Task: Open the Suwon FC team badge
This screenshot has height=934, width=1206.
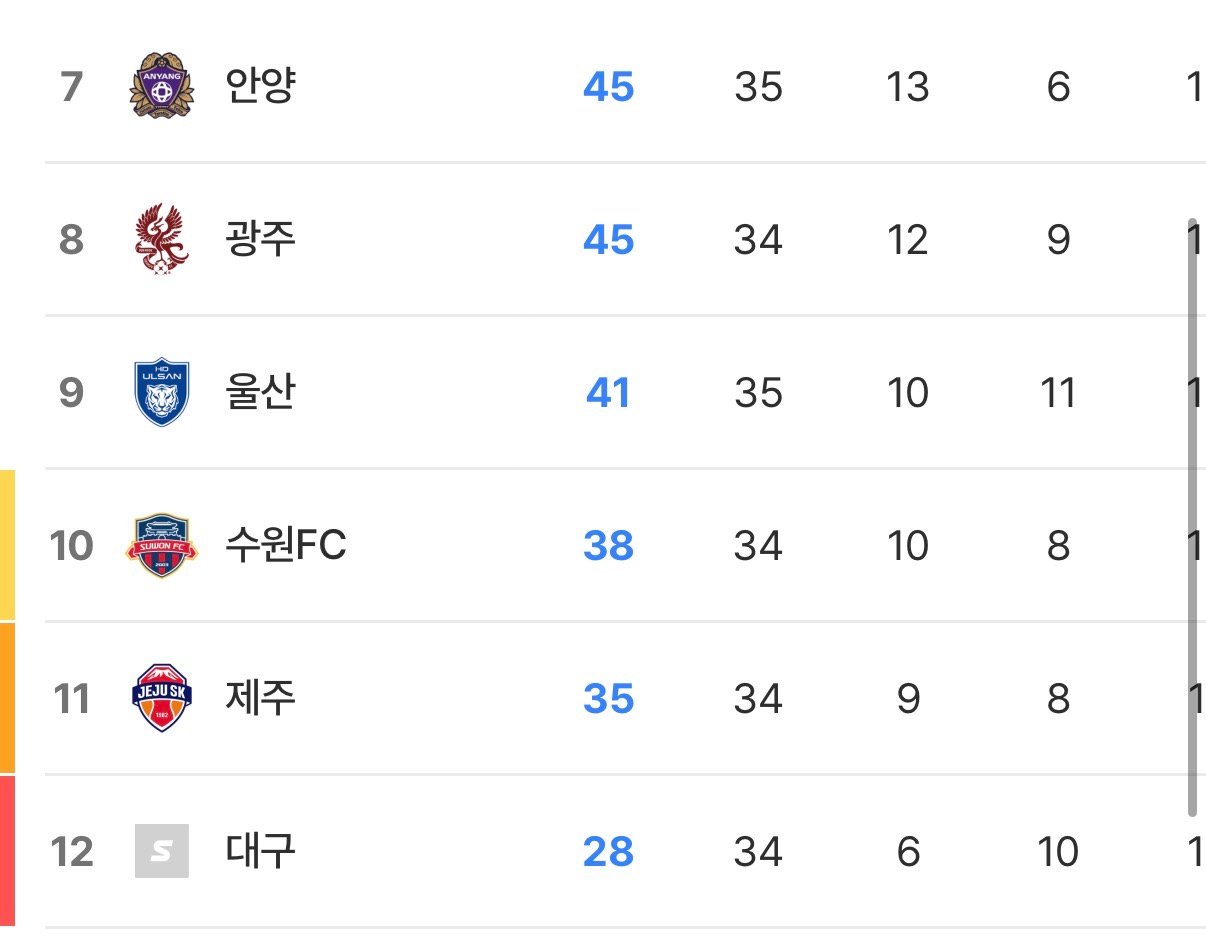Action: [x=161, y=545]
